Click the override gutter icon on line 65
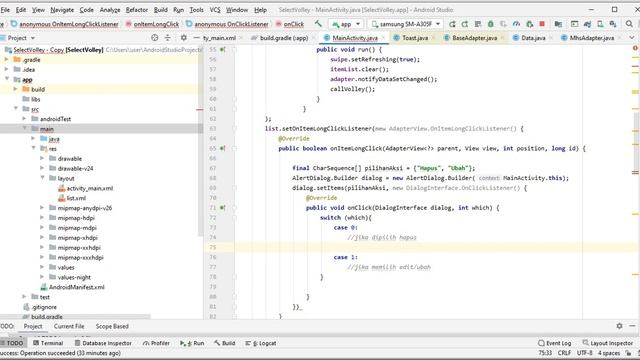The width and height of the screenshot is (640, 360). 222,149
